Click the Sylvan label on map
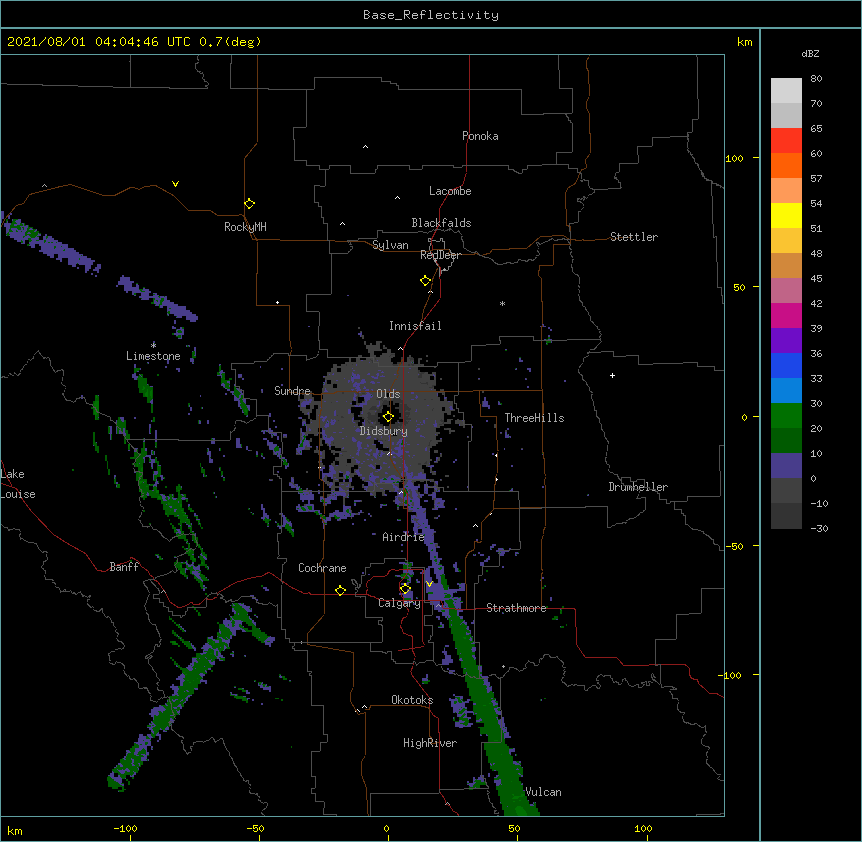862x842 pixels. pyautogui.click(x=390, y=245)
